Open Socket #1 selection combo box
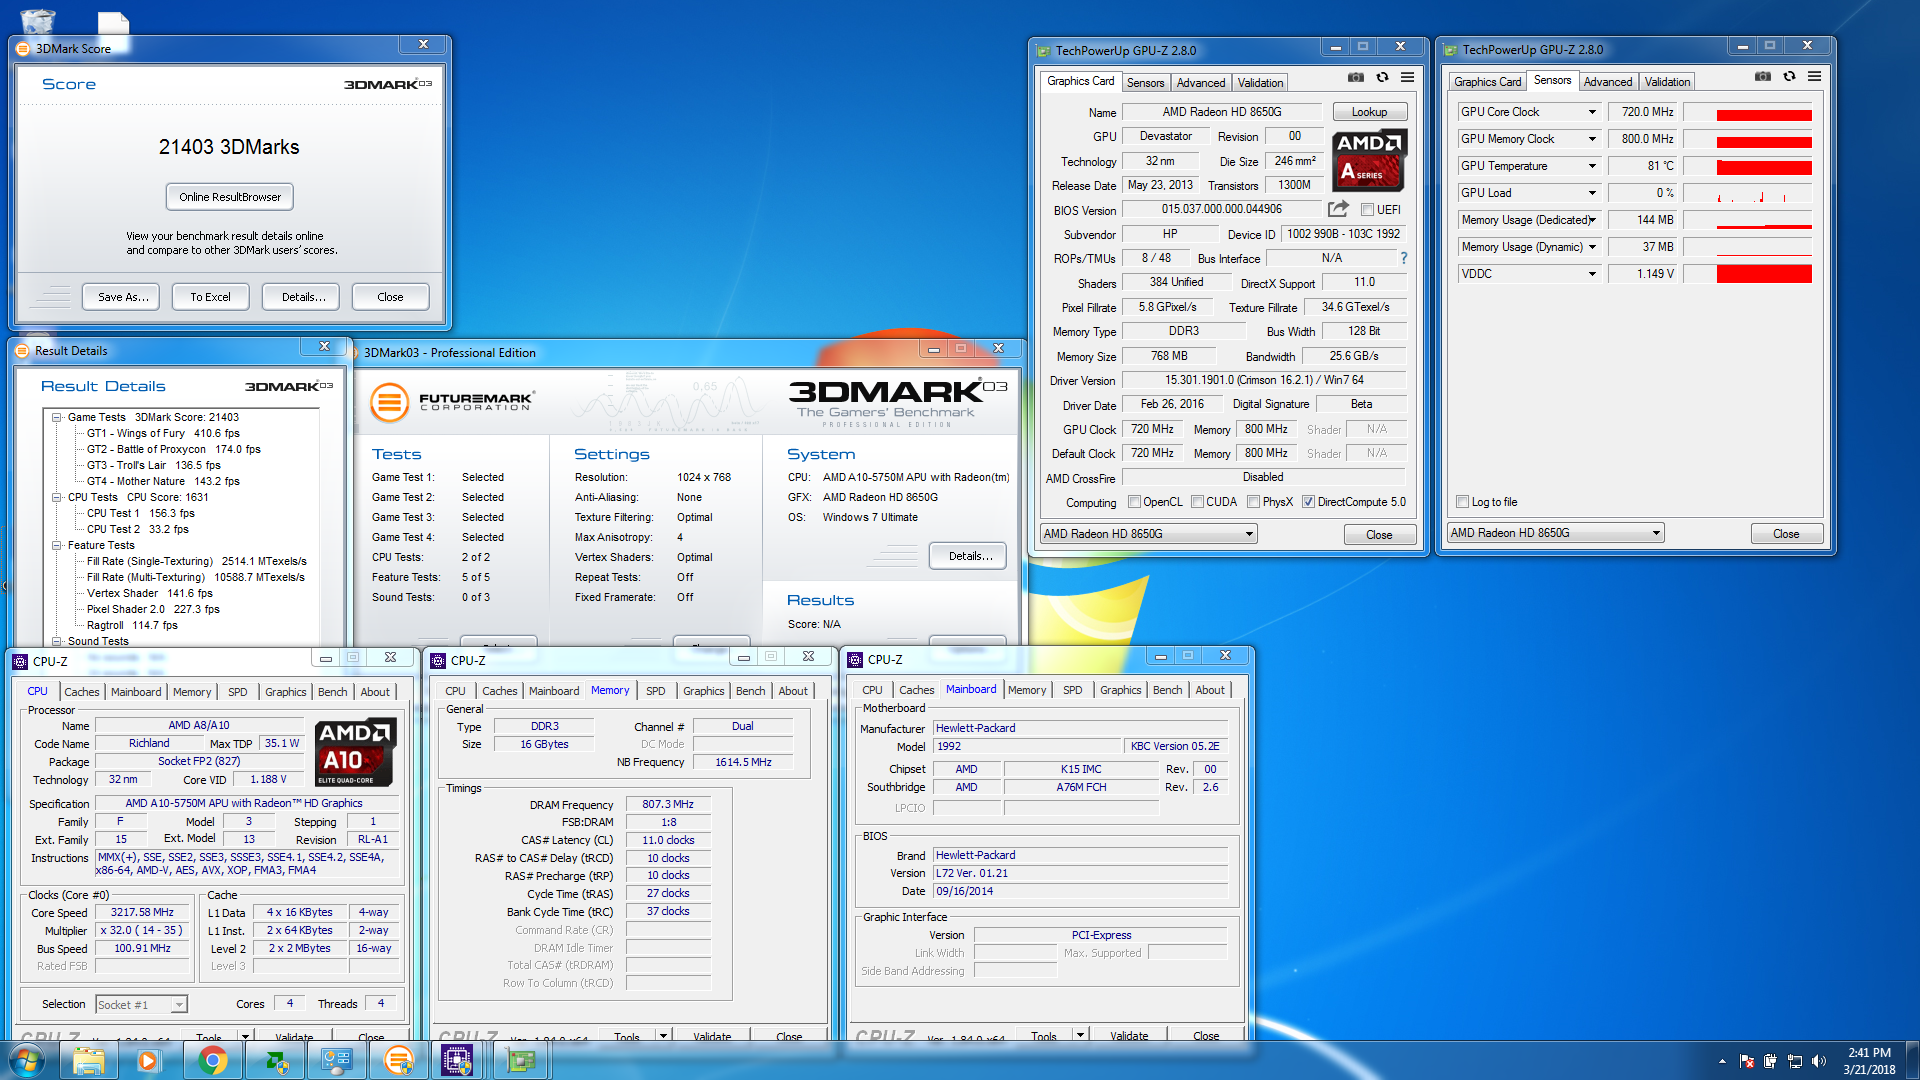 click(141, 1004)
